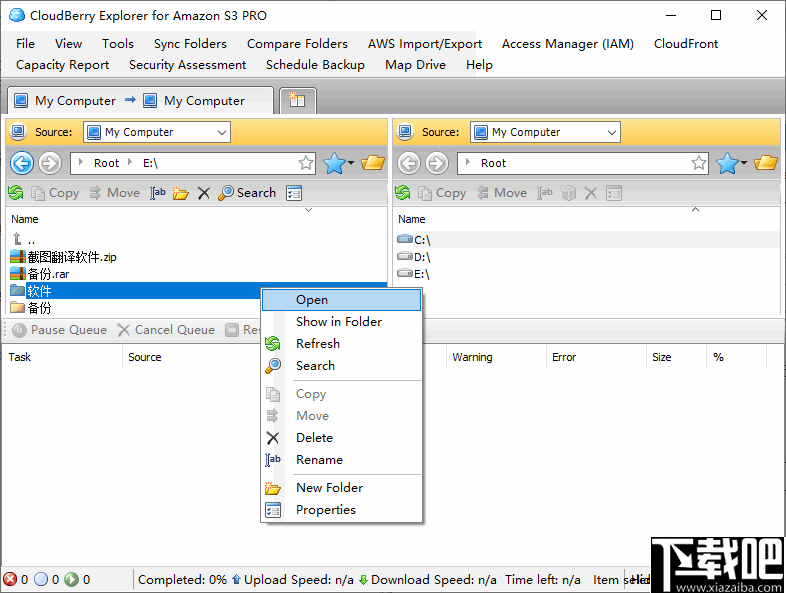
Task: Click right pane open-folder browse icon
Action: (765, 163)
